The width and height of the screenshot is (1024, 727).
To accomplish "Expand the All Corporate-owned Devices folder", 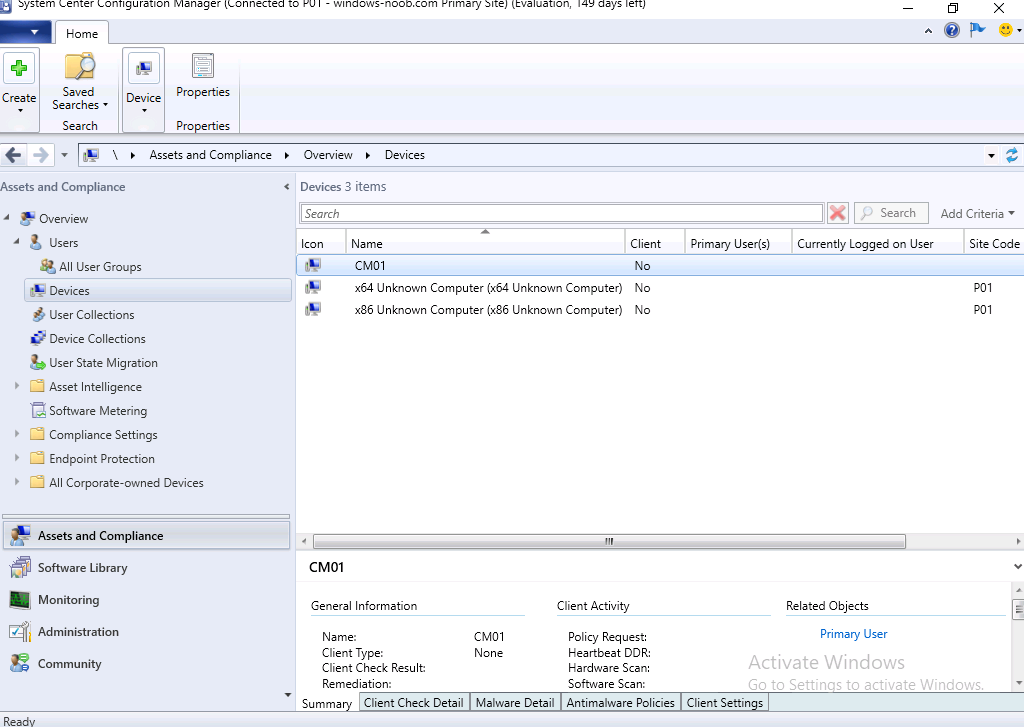I will [17, 482].
